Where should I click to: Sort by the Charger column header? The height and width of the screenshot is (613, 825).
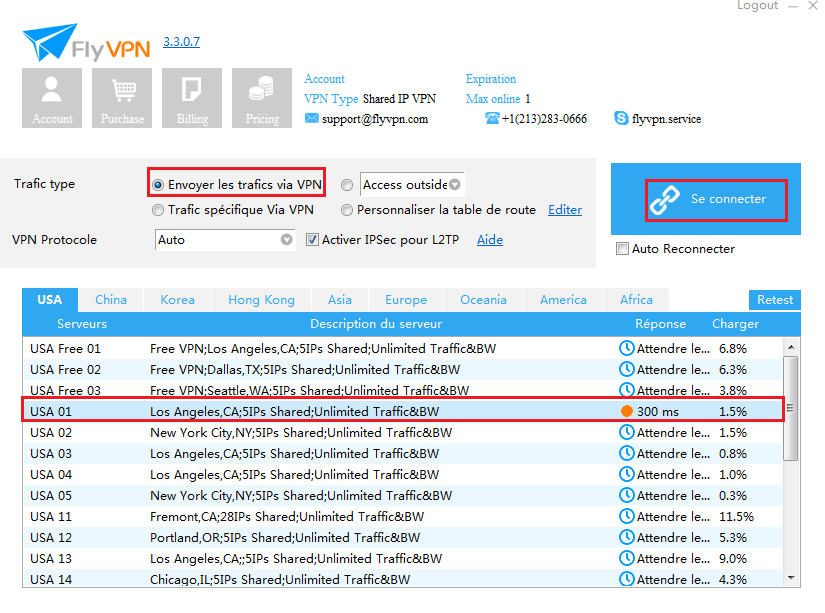pos(735,324)
